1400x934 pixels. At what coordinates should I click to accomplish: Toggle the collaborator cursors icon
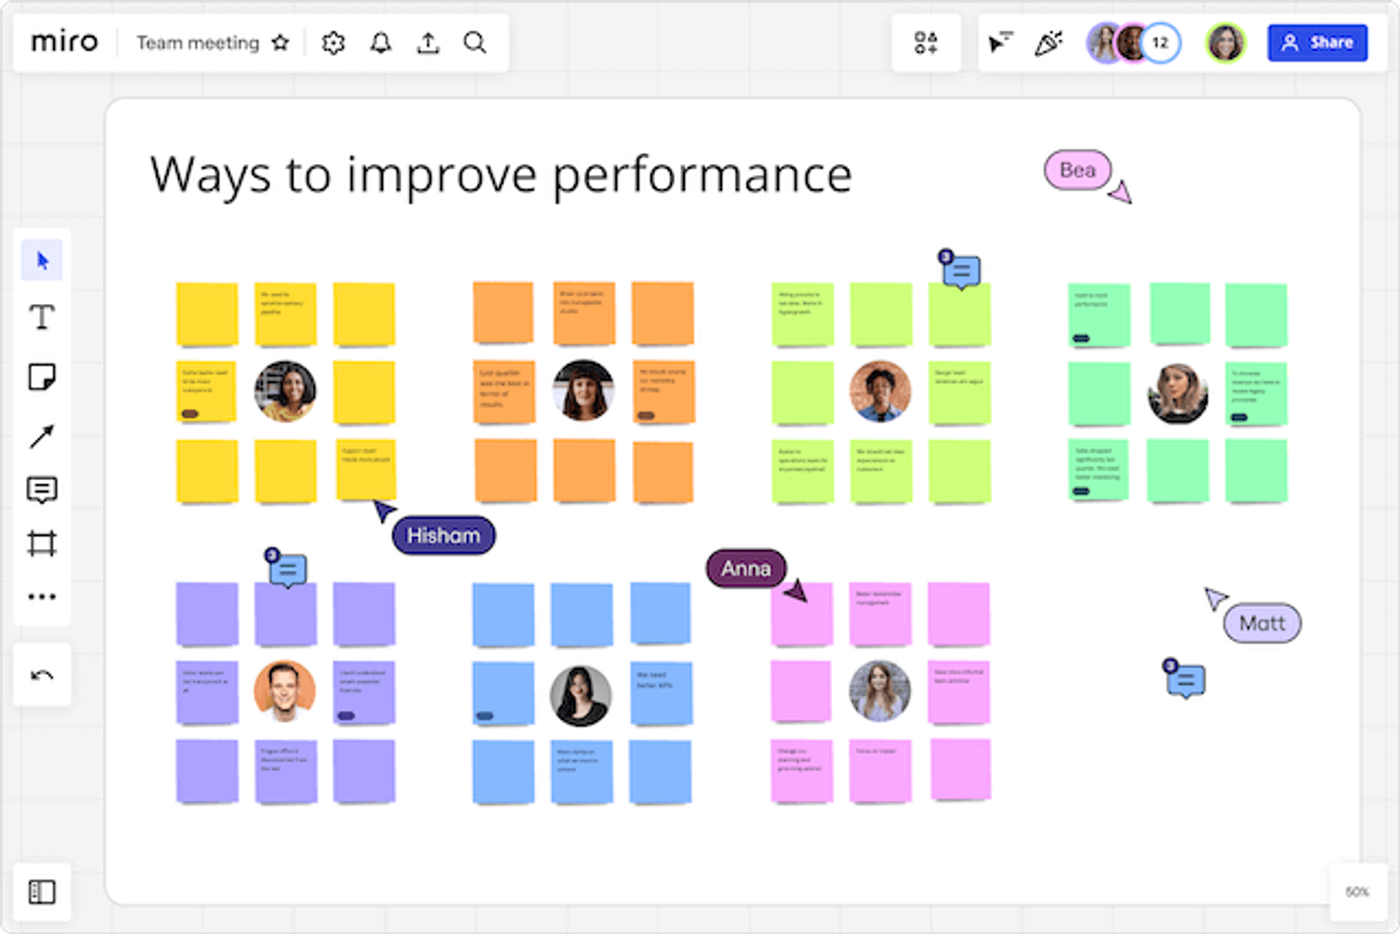1000,43
